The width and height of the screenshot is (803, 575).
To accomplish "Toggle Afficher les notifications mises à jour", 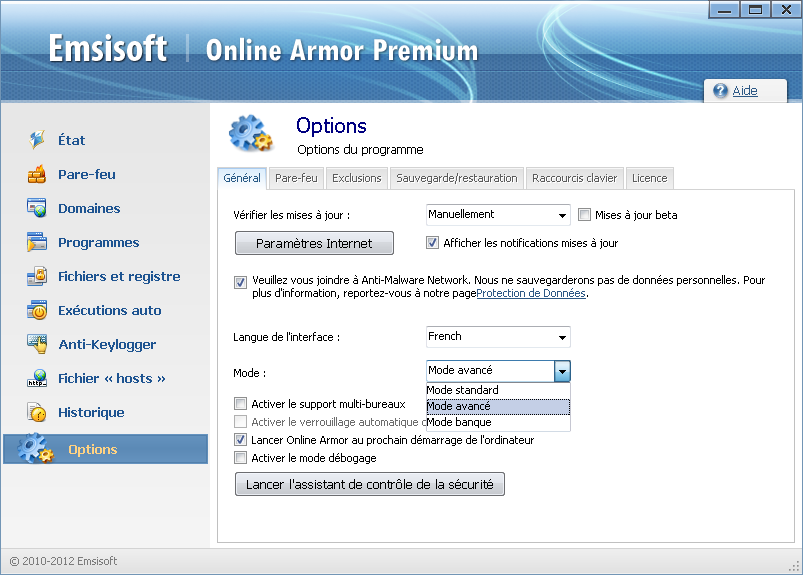I will (432, 243).
